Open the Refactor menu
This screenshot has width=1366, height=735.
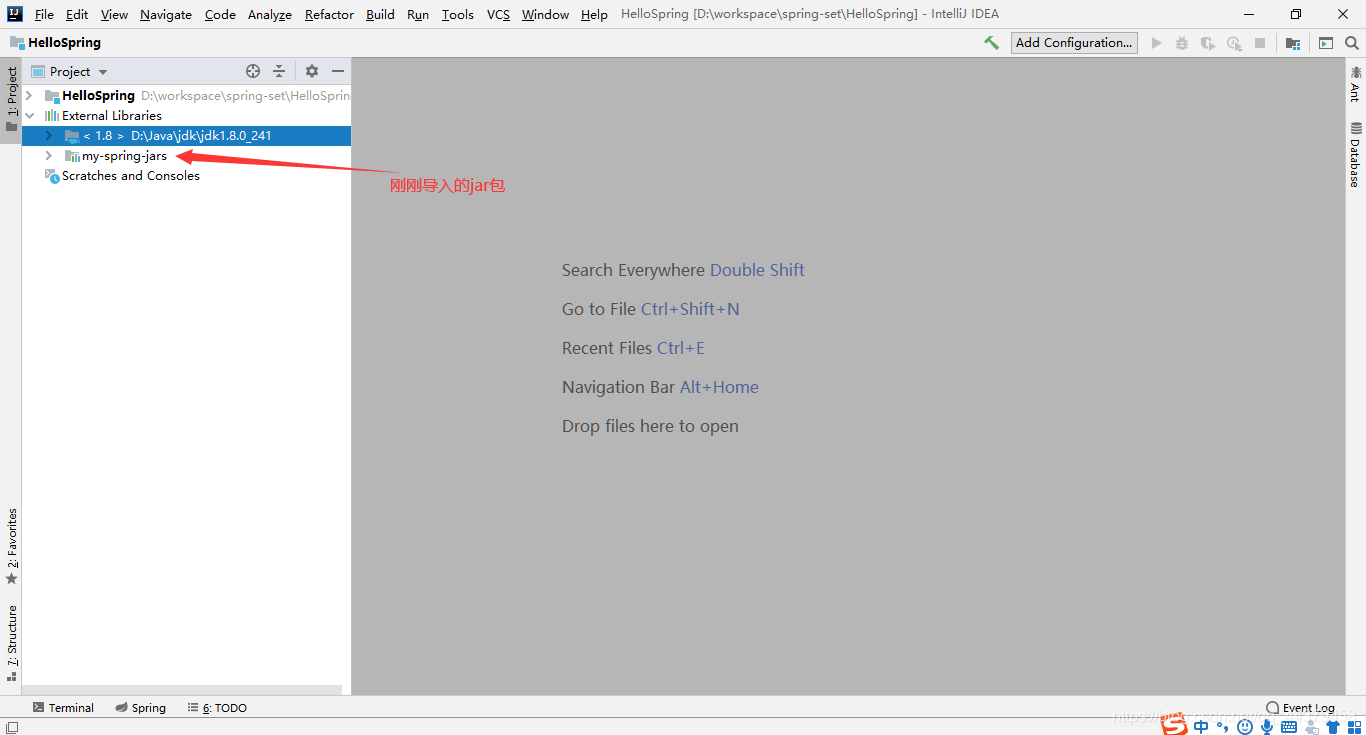329,14
